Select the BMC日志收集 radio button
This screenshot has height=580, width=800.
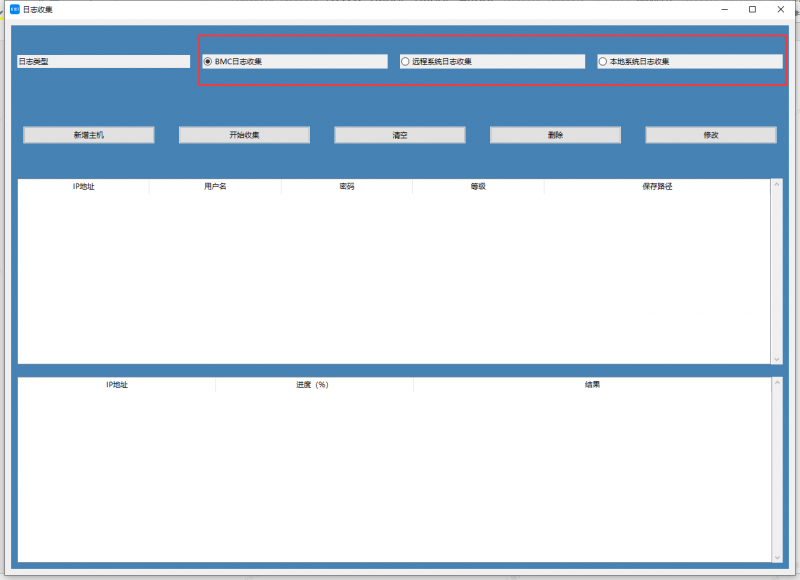[208, 61]
